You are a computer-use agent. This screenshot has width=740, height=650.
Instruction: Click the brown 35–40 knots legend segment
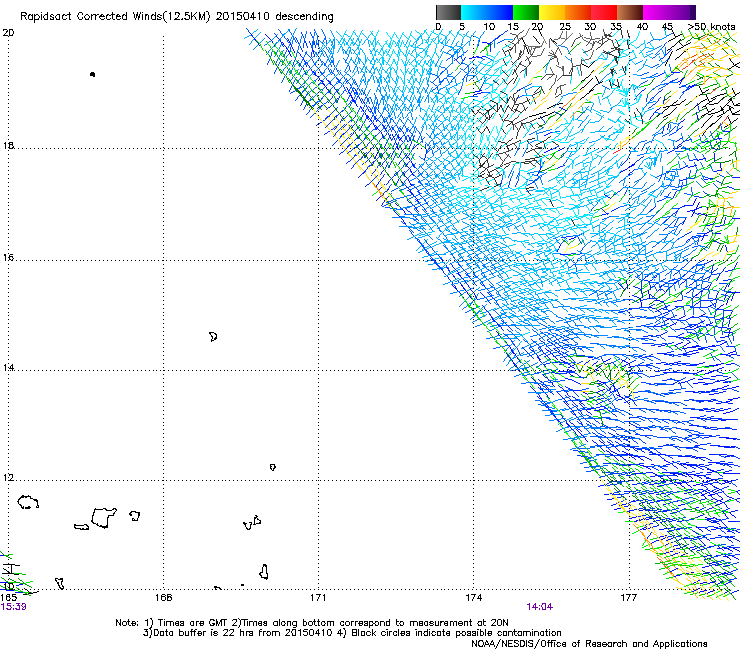tap(630, 12)
